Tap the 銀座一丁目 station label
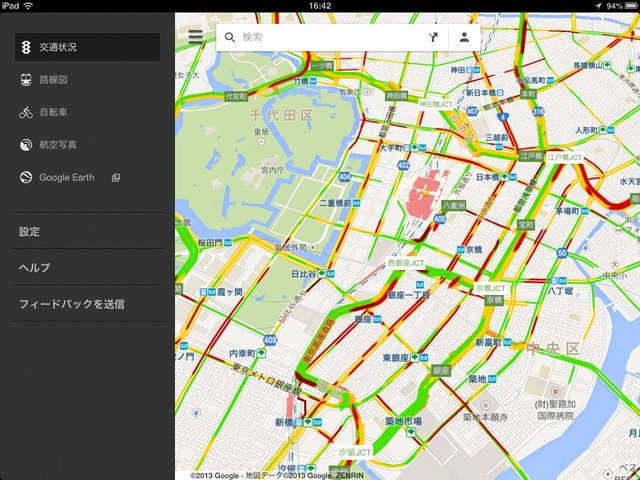Image resolution: width=640 pixels, height=480 pixels. [x=409, y=295]
